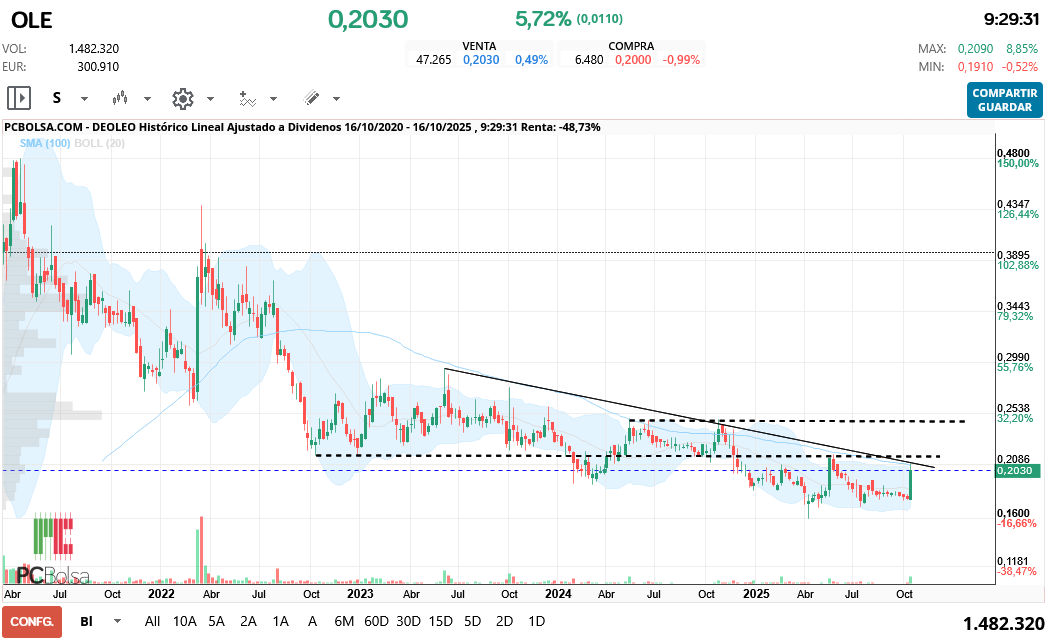Select the BI mode button
The image size is (1058, 643).
86,621
